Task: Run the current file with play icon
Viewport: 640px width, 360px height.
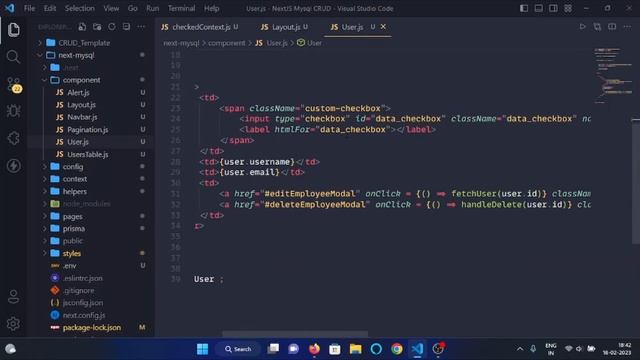Action: 582,27
